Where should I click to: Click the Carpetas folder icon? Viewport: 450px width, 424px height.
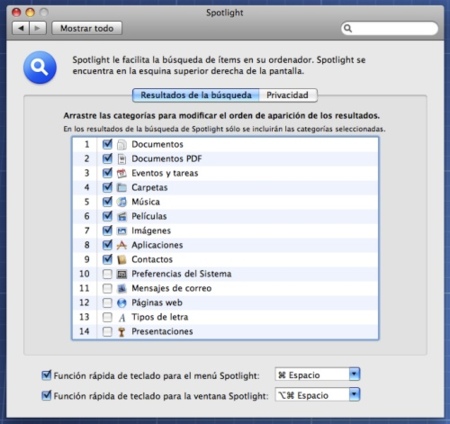[122, 188]
